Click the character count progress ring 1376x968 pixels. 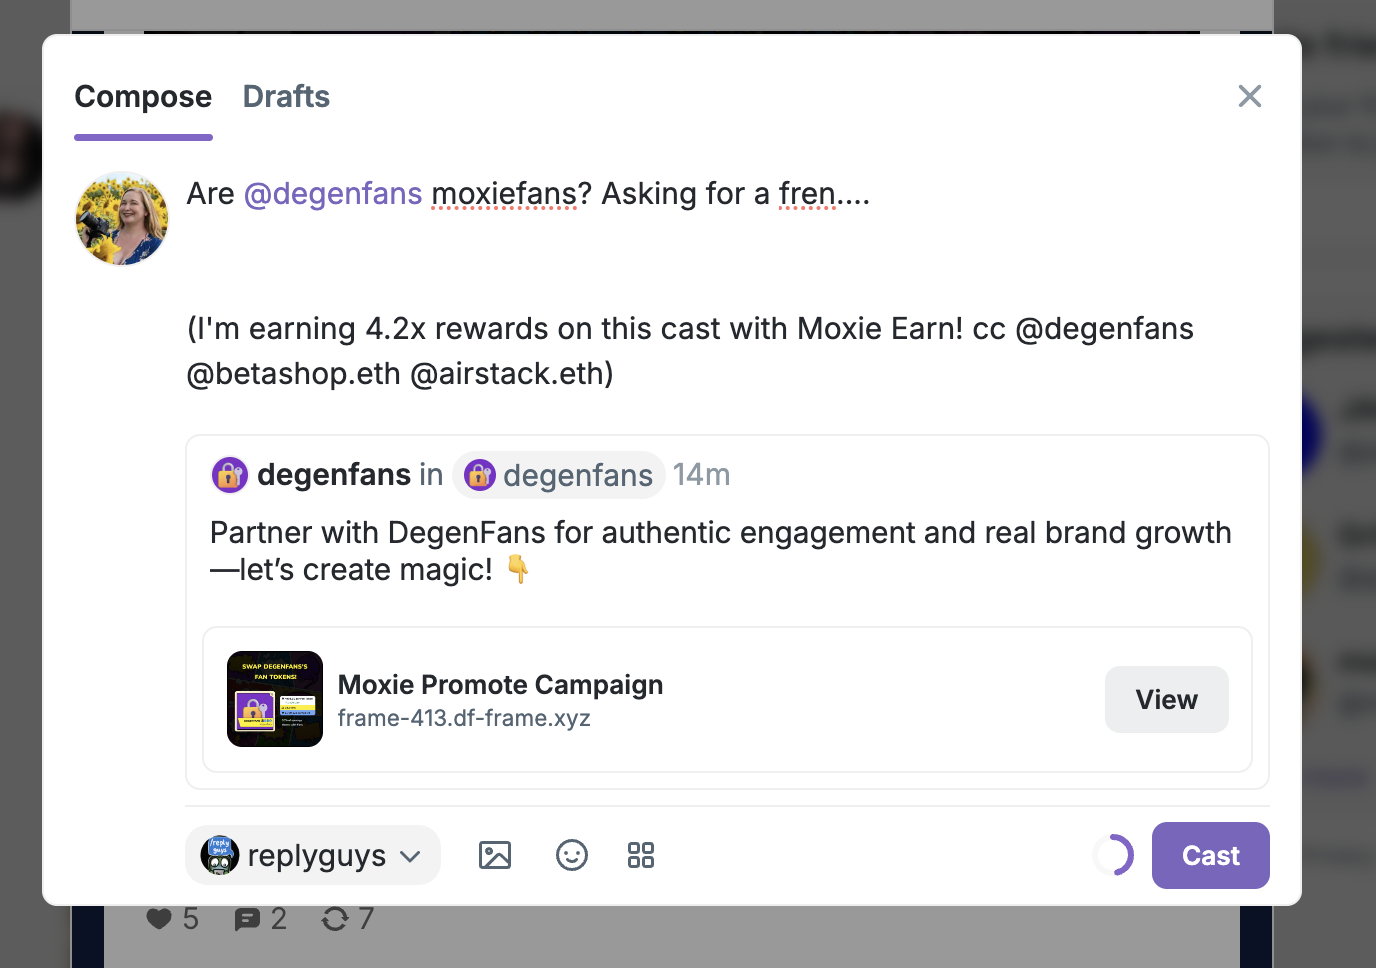pos(1113,855)
